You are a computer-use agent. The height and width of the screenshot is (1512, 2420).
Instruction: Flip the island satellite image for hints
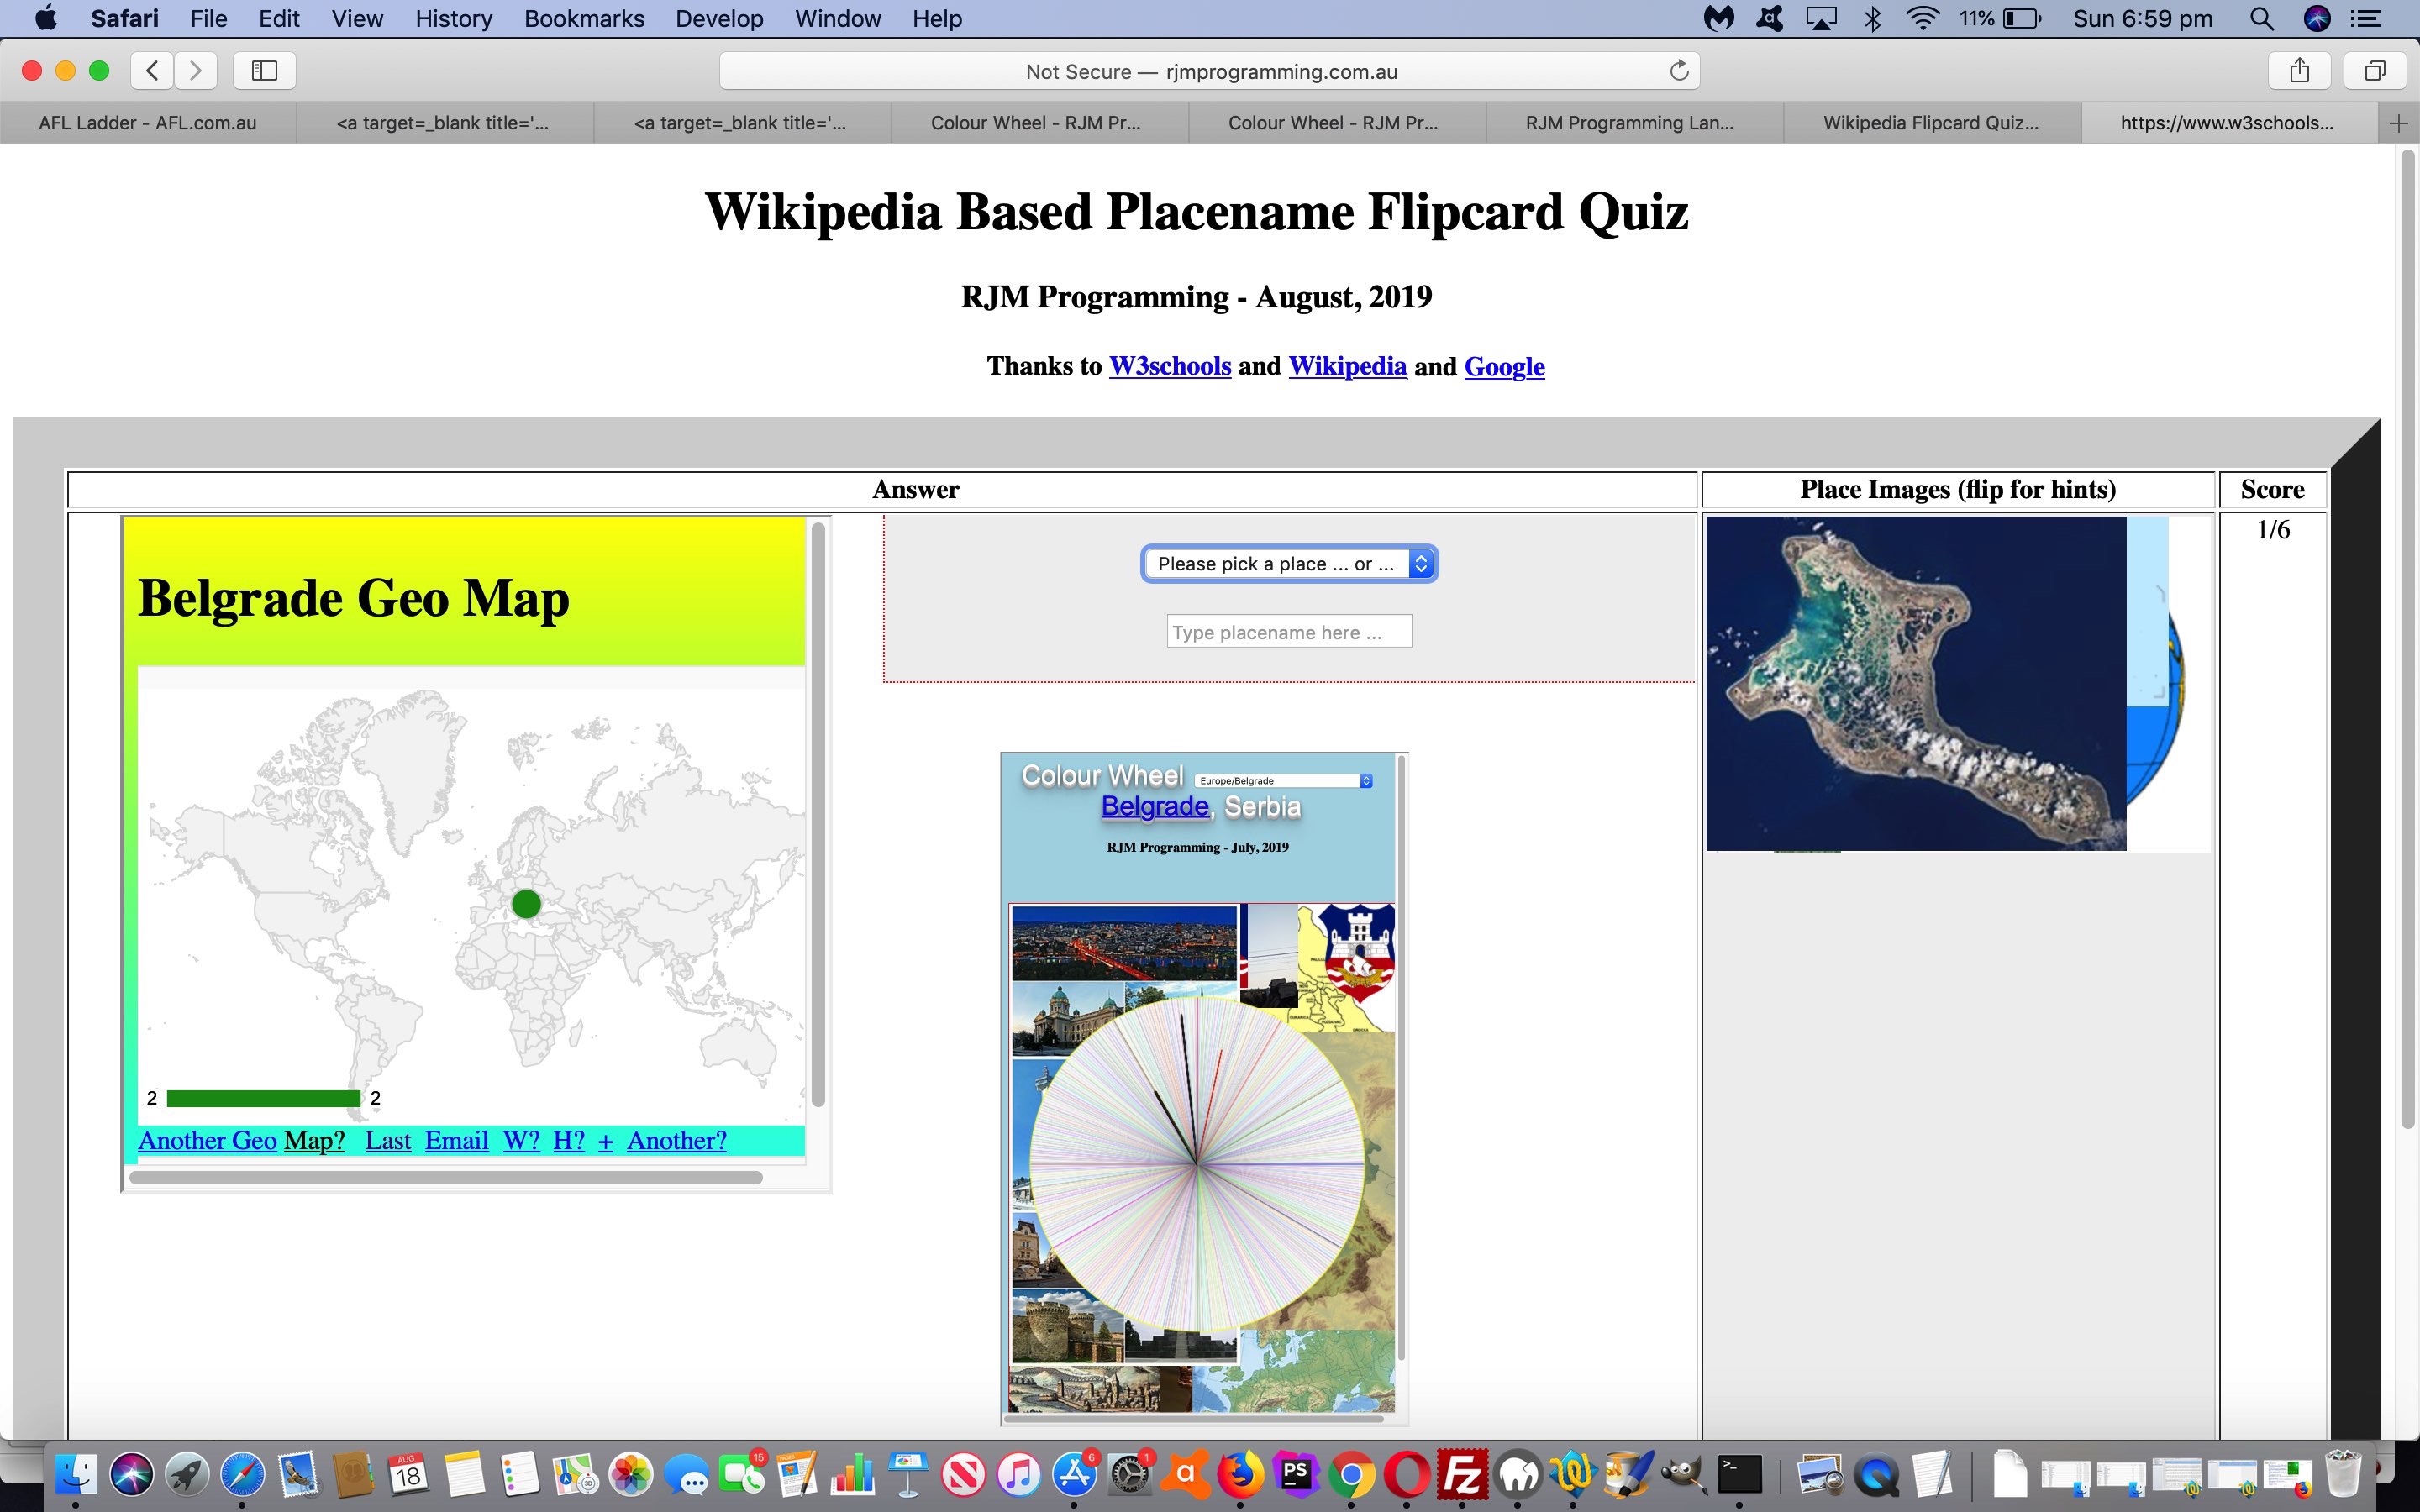1916,684
